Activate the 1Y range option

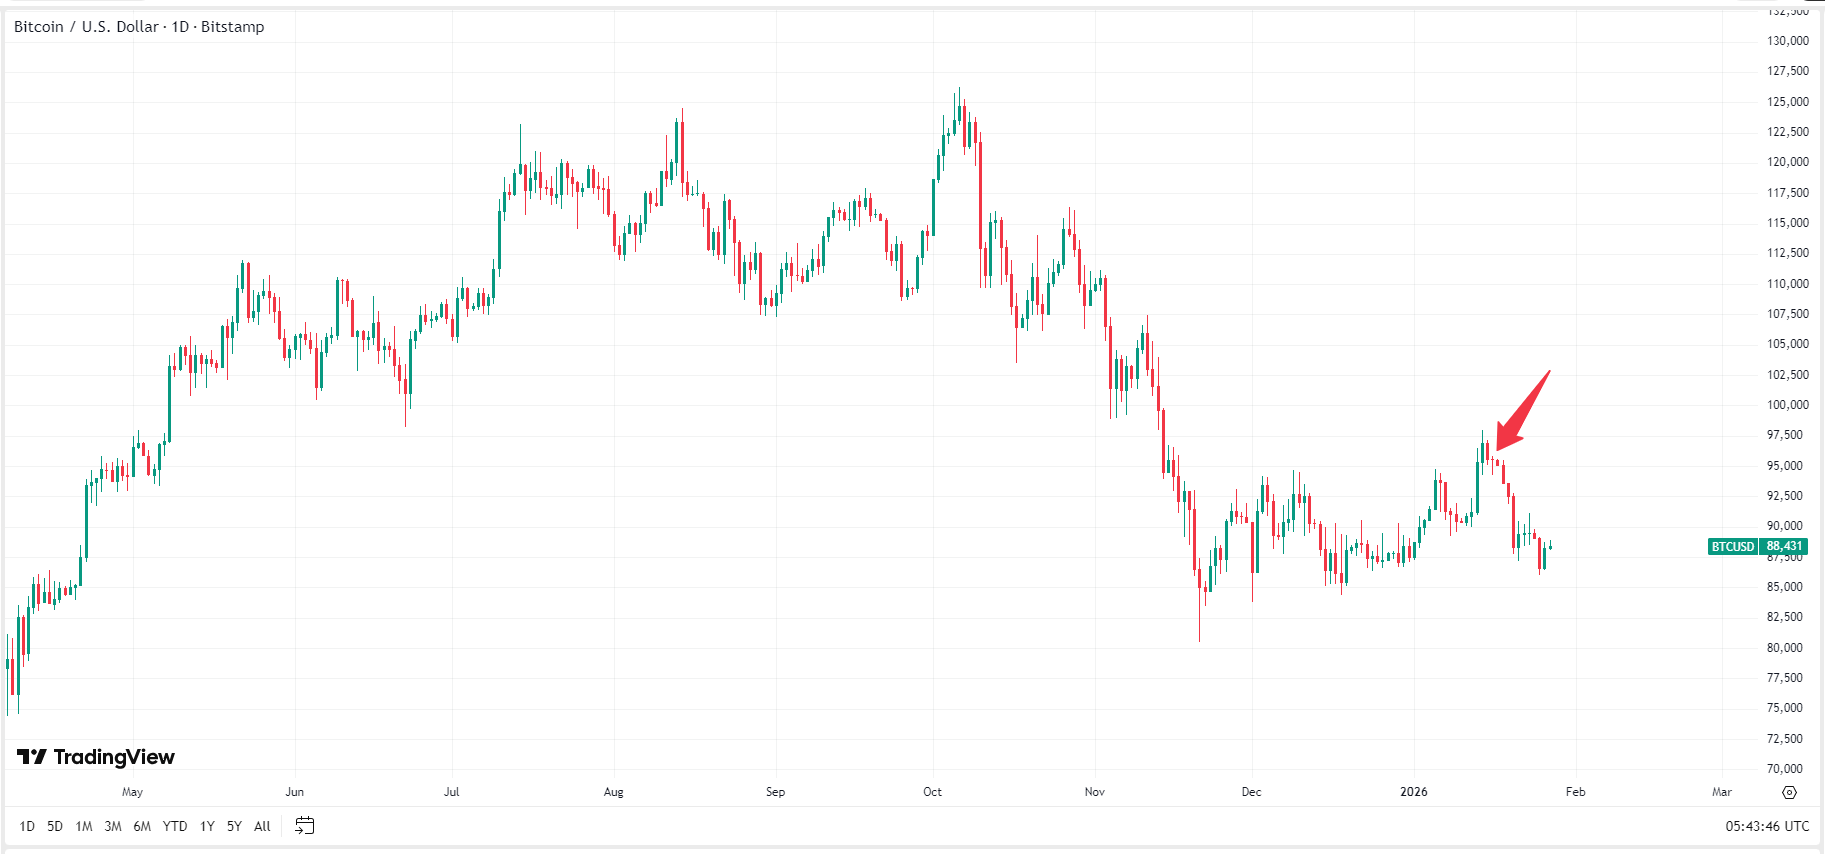tap(206, 827)
